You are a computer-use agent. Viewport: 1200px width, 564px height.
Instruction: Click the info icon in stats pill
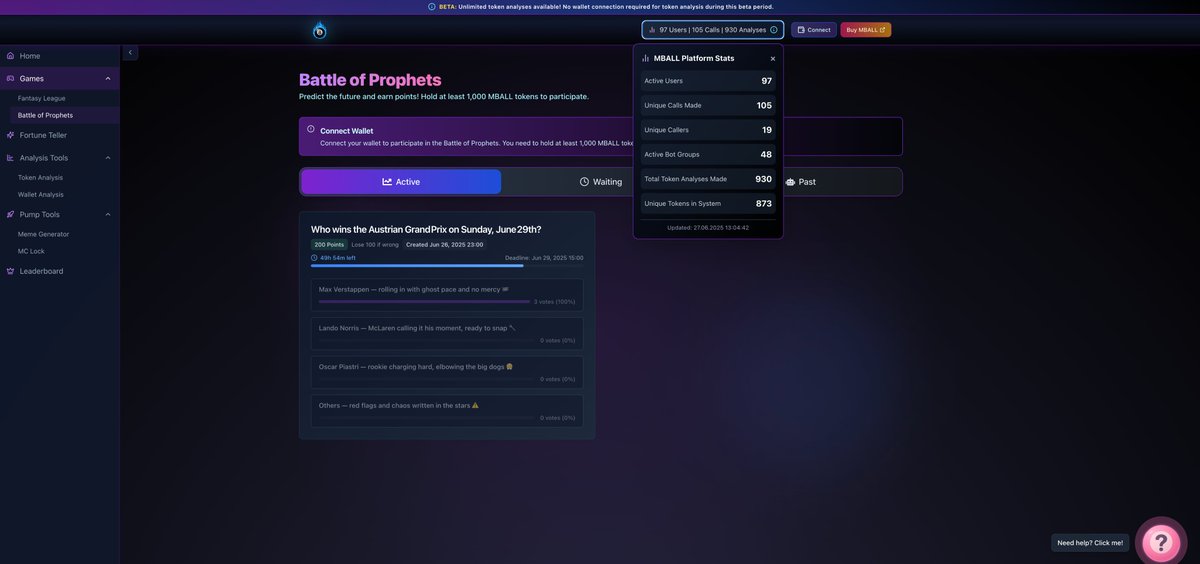tap(774, 30)
